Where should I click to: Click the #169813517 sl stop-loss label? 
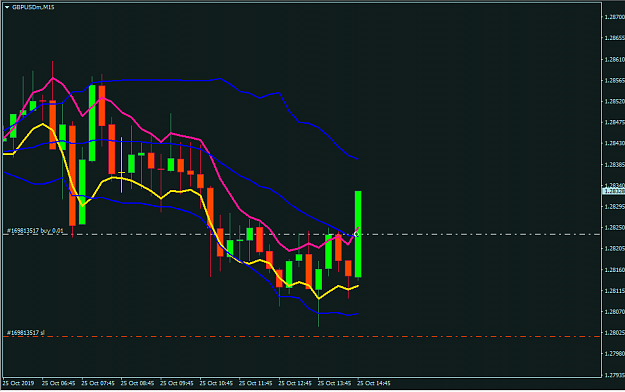coord(26,333)
